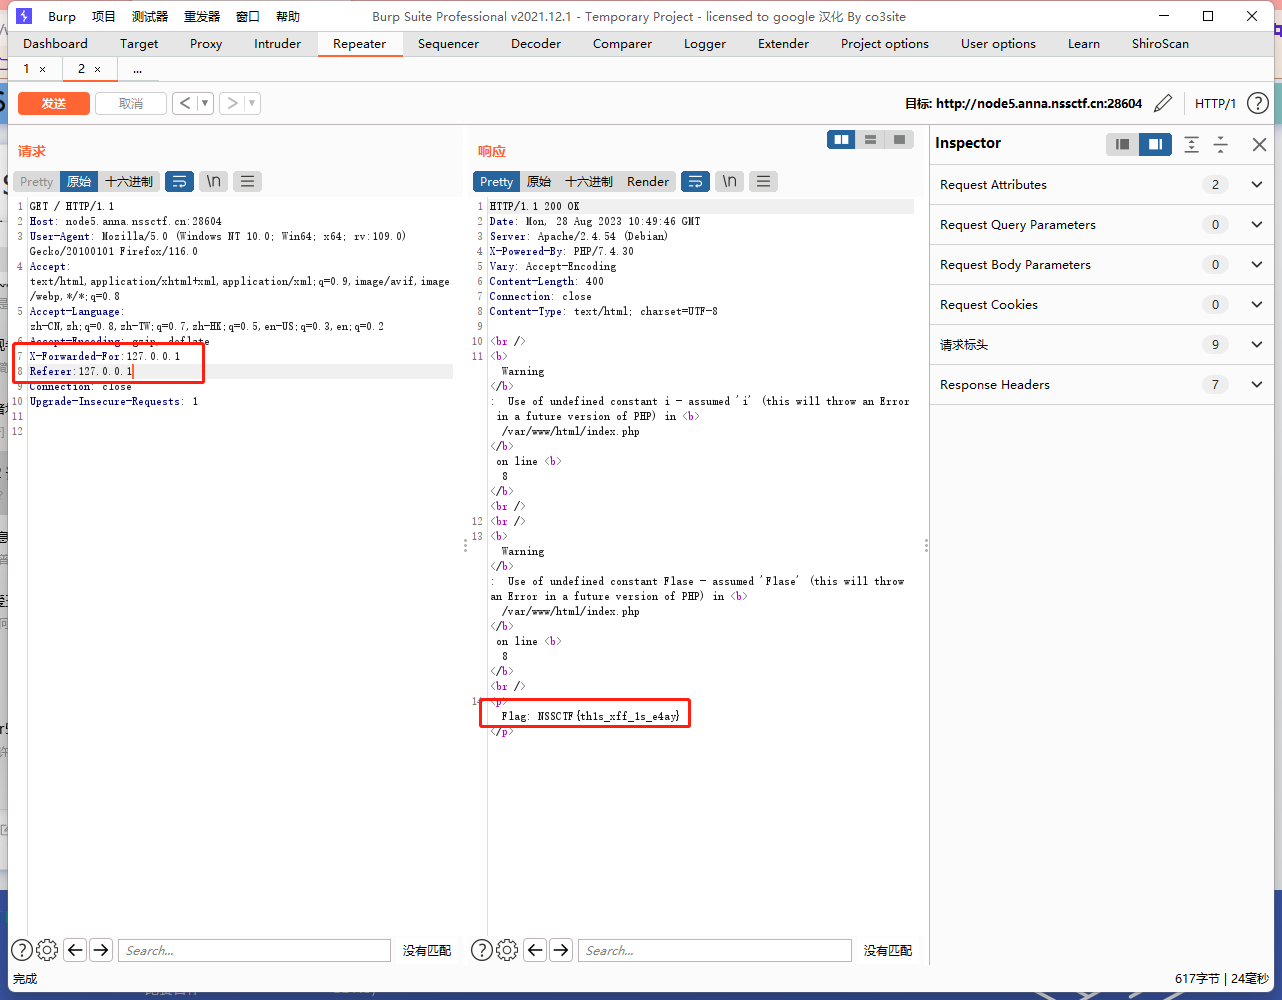Image resolution: width=1282 pixels, height=1000 pixels.
Task: Open response editor hamburger menu
Action: (x=763, y=181)
